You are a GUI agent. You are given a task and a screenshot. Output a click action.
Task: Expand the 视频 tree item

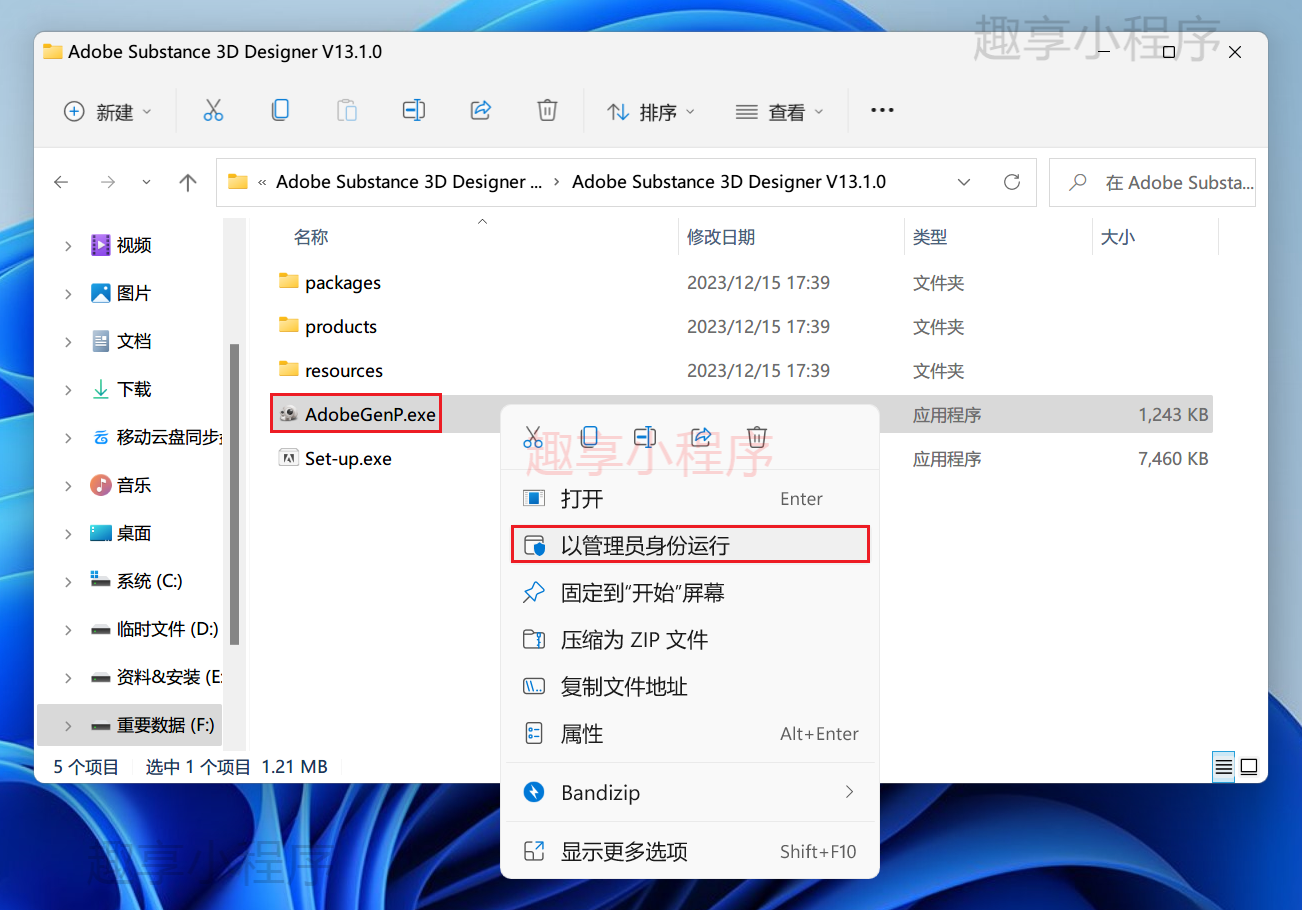(68, 245)
